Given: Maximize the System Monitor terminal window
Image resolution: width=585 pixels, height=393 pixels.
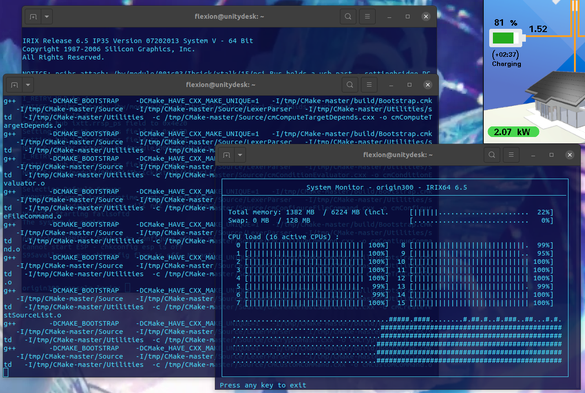Looking at the screenshot, I should pos(551,155).
